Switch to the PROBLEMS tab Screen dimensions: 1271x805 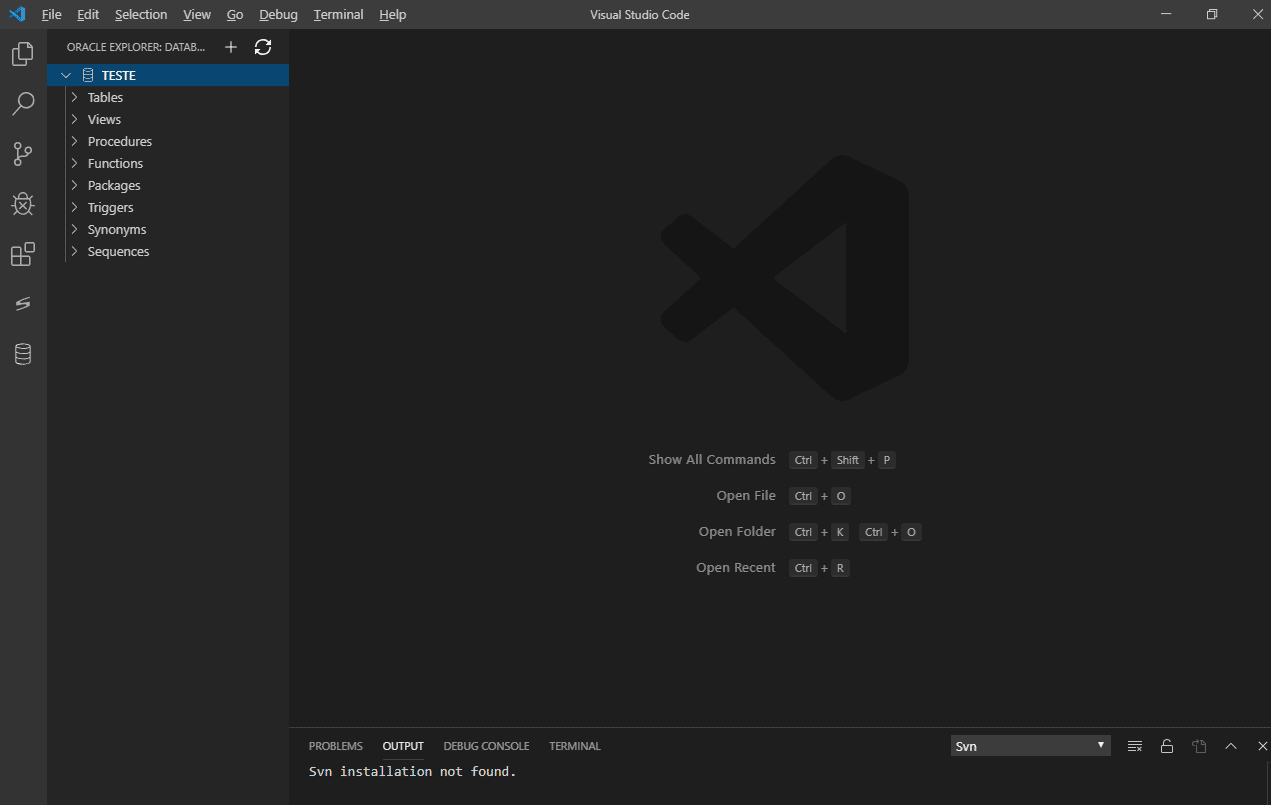[x=336, y=745]
